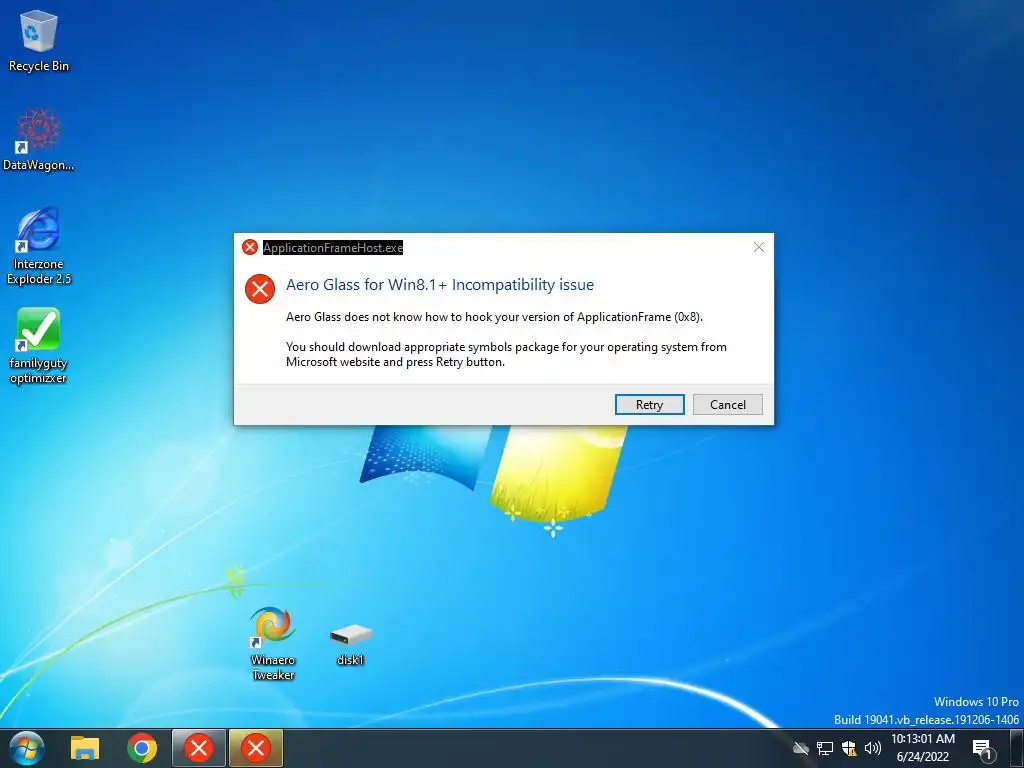Select the Interzone Exploder 2.5 shortcut

click(x=39, y=246)
